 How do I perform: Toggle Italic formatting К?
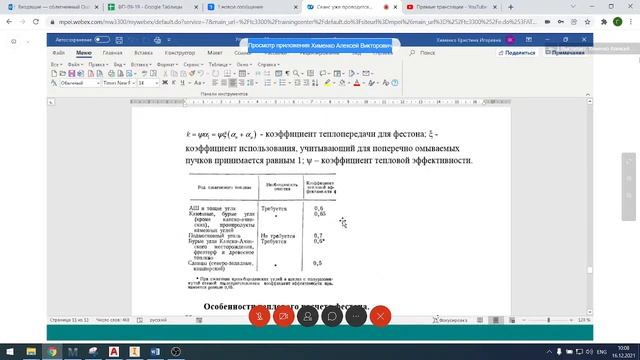(173, 83)
